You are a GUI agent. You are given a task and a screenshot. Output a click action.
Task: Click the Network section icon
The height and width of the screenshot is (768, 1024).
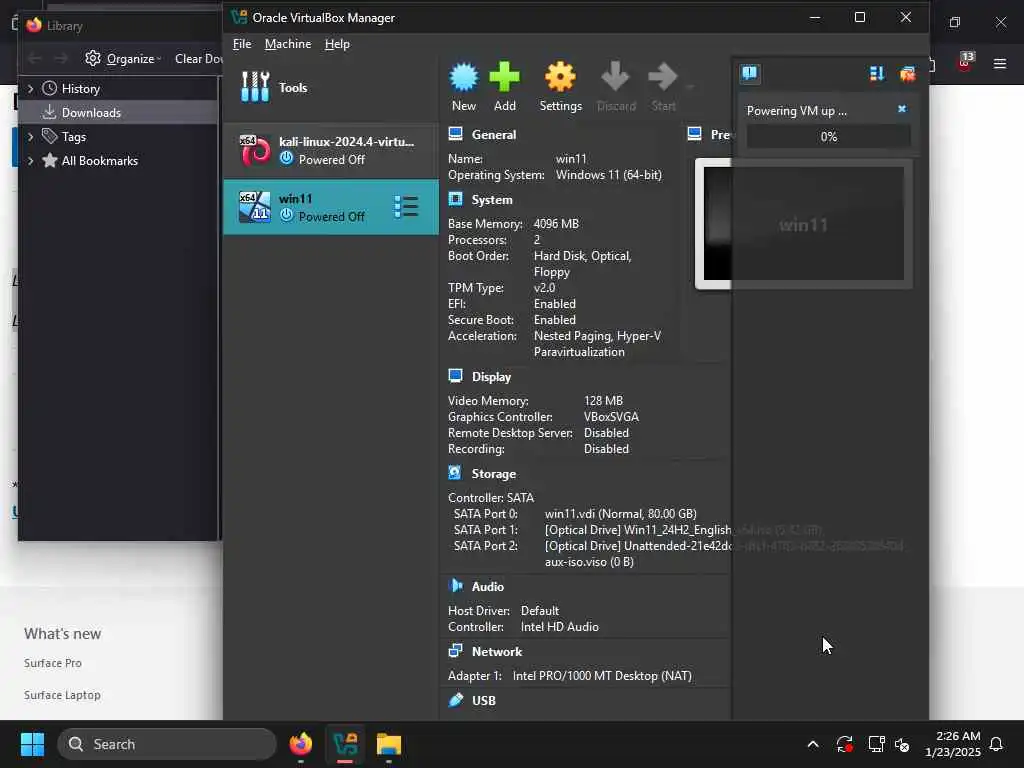pyautogui.click(x=455, y=650)
